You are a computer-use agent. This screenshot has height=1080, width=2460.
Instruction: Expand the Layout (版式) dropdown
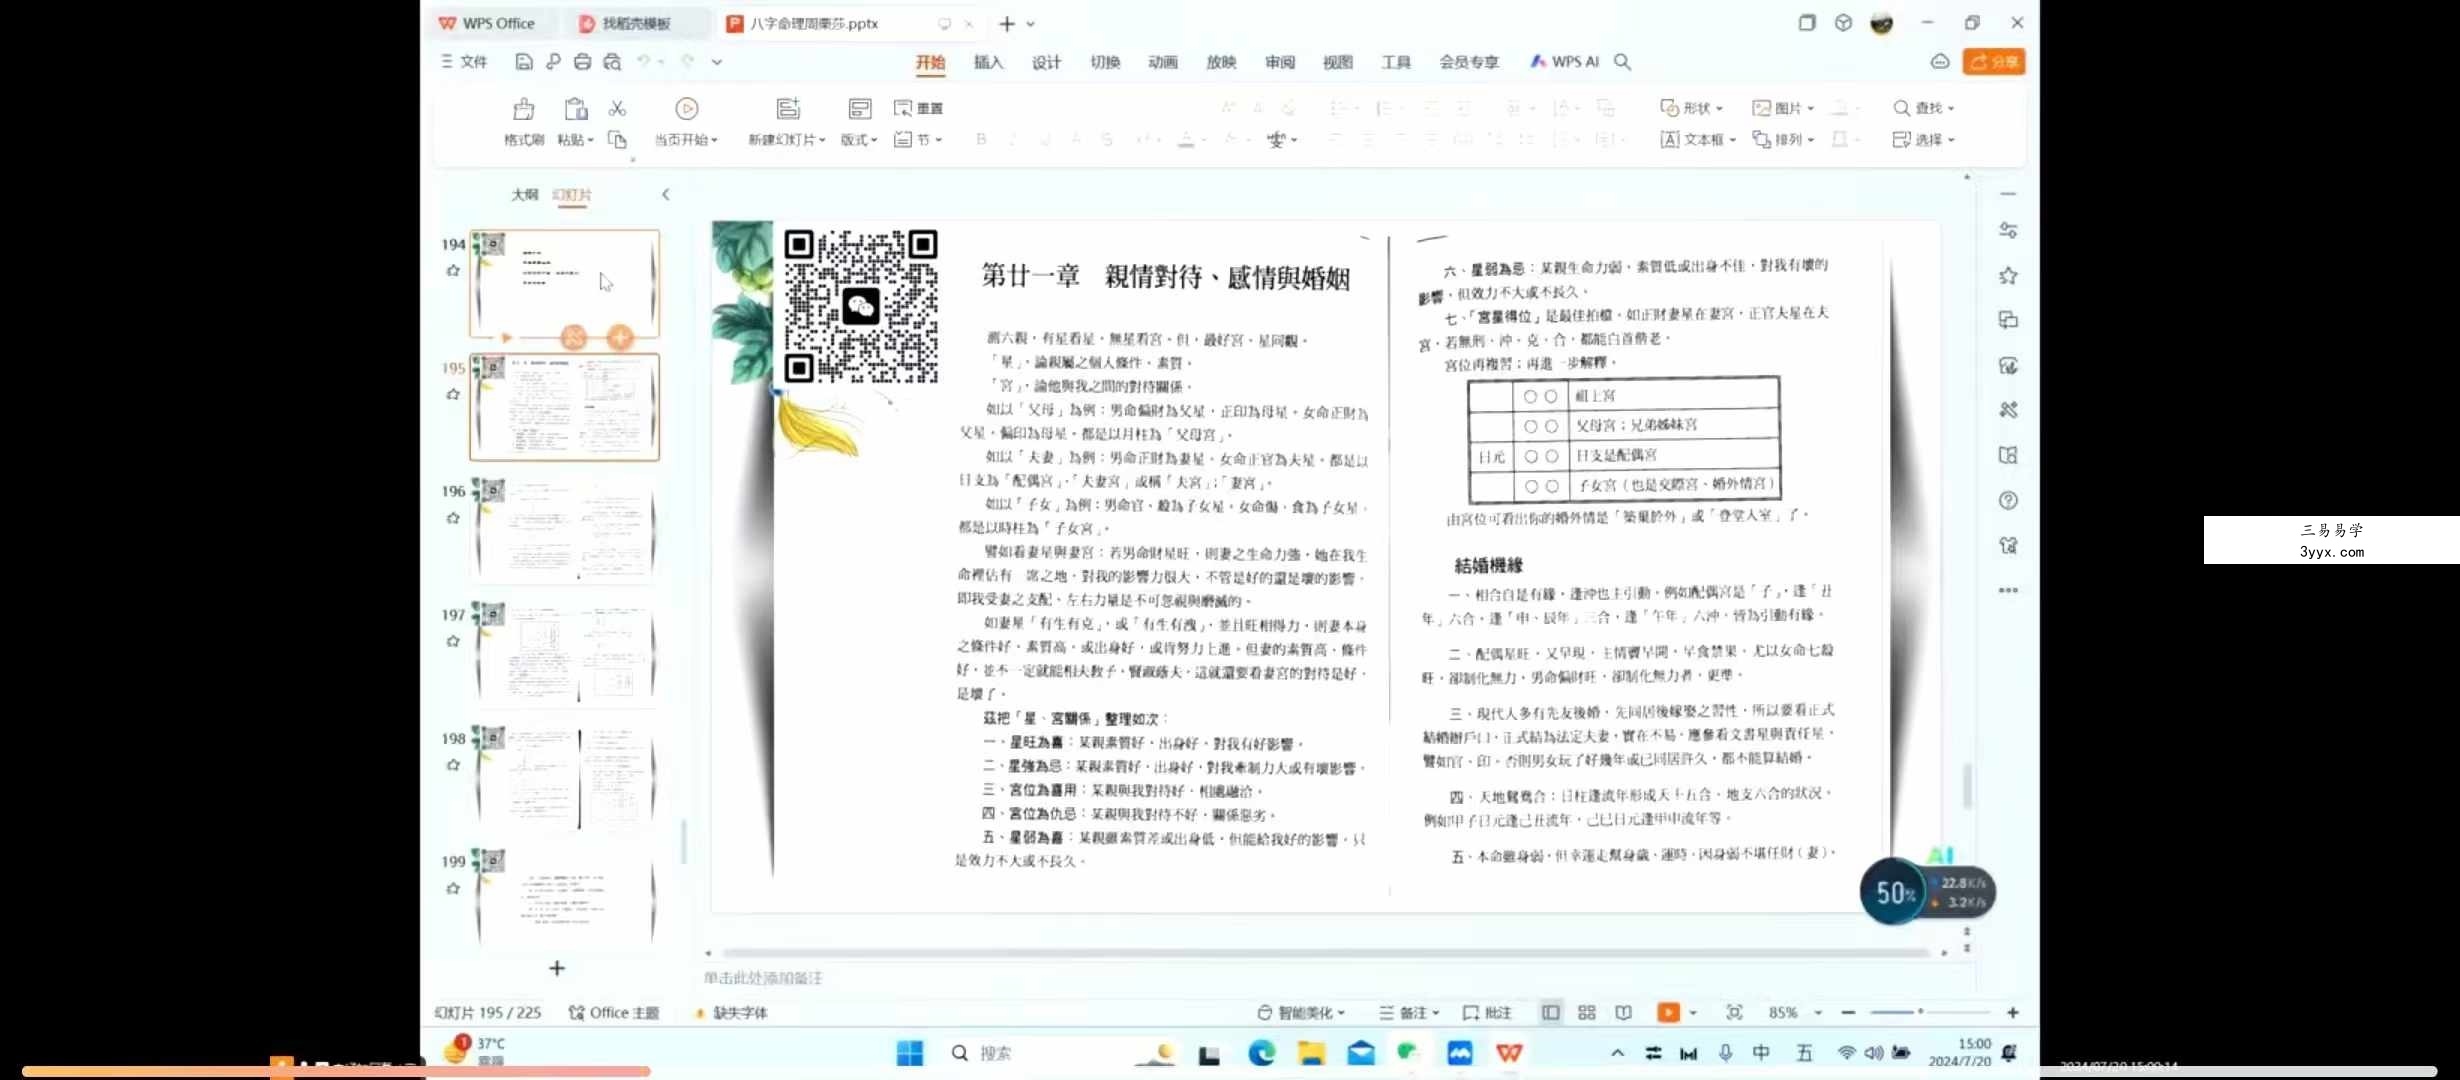859,140
